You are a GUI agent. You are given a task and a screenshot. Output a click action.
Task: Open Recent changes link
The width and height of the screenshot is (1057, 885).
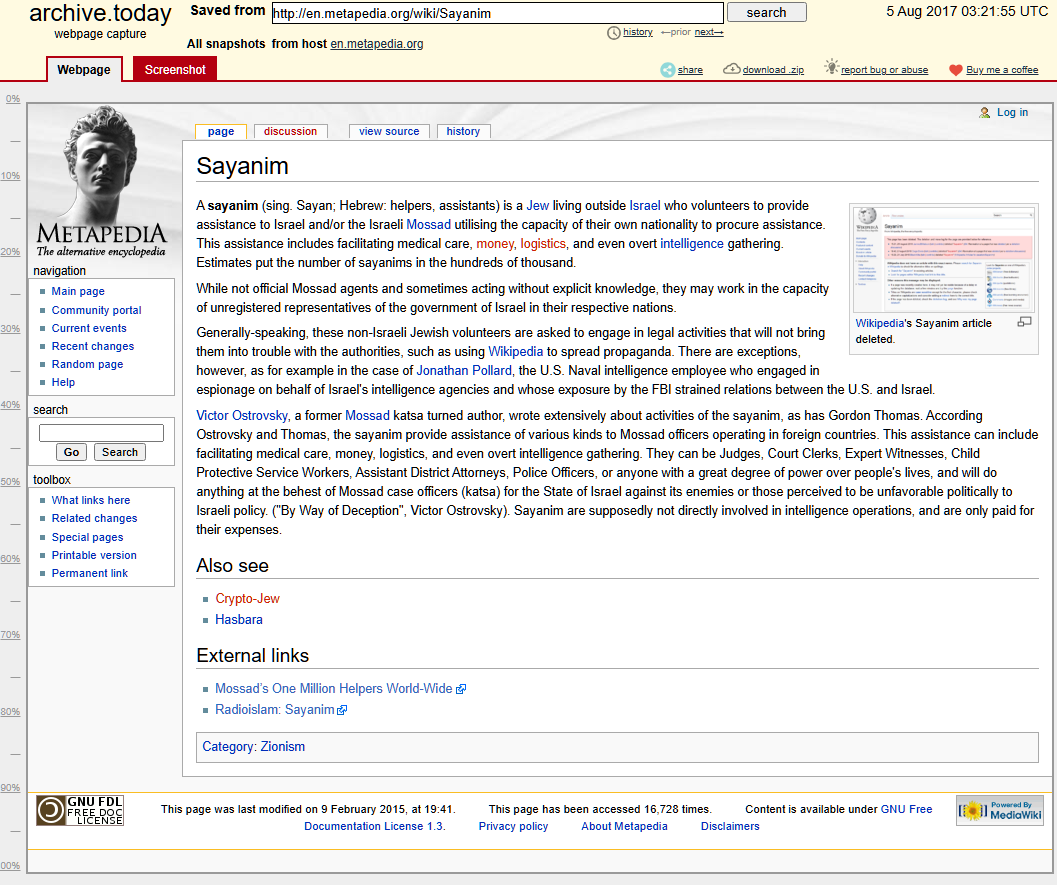click(x=93, y=346)
